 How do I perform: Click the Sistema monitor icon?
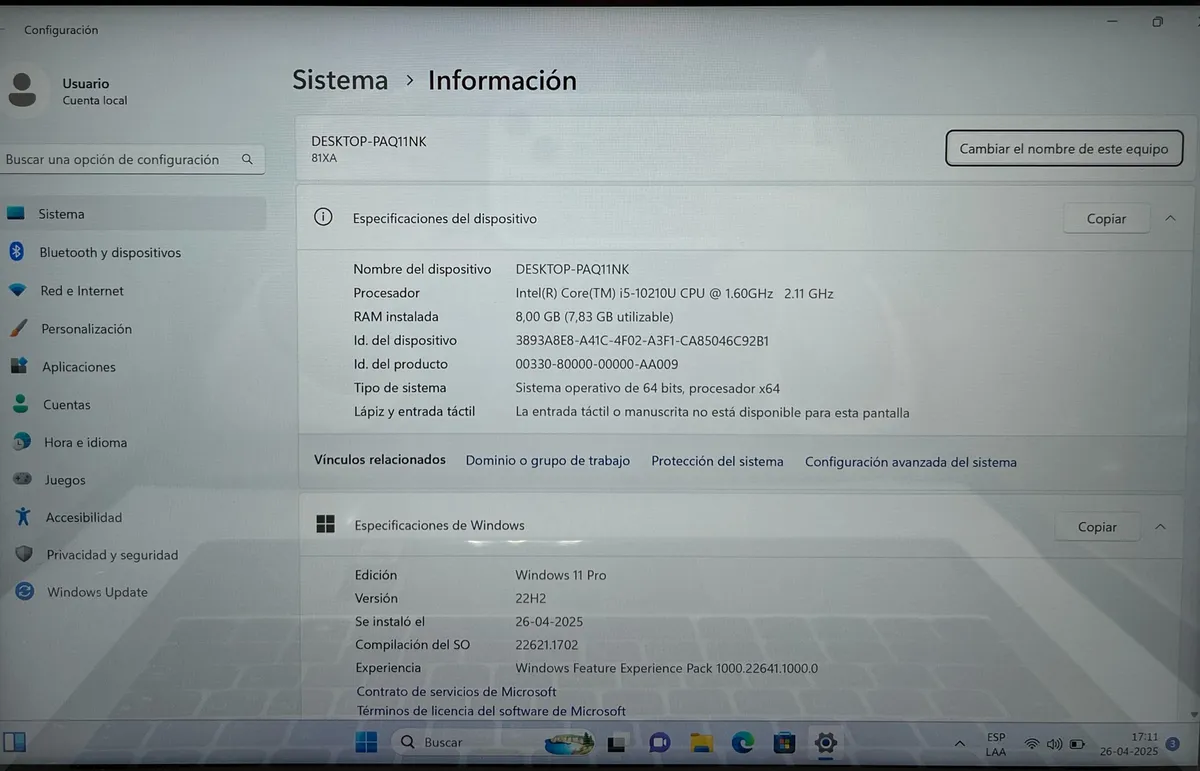click(x=16, y=213)
